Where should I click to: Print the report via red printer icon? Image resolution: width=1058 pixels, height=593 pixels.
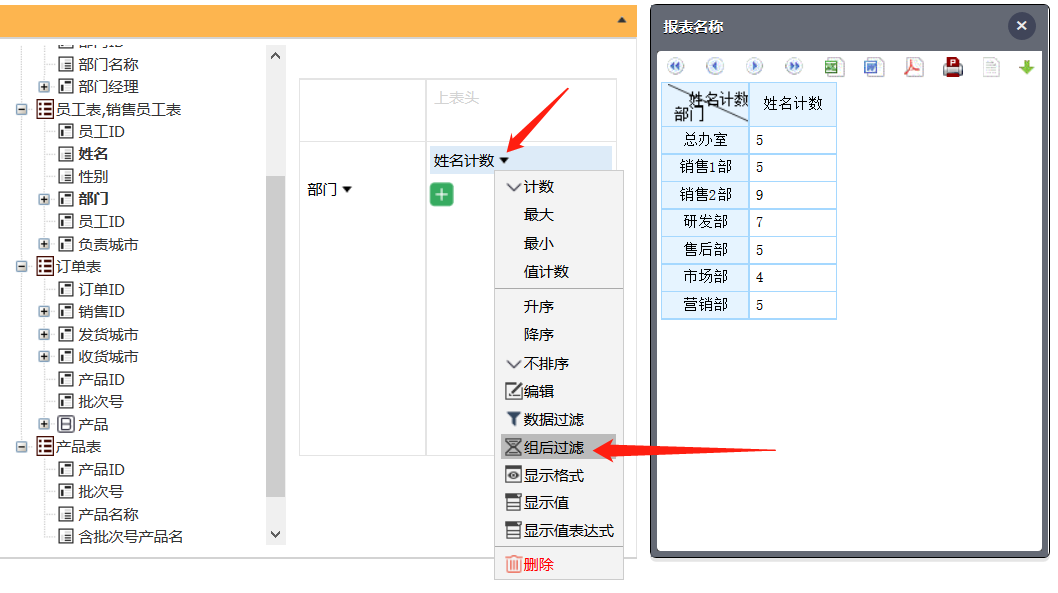coord(953,67)
